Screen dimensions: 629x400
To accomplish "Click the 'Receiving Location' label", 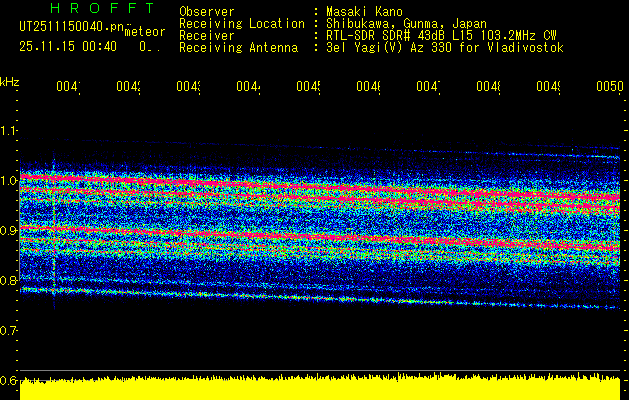I will point(242,24).
